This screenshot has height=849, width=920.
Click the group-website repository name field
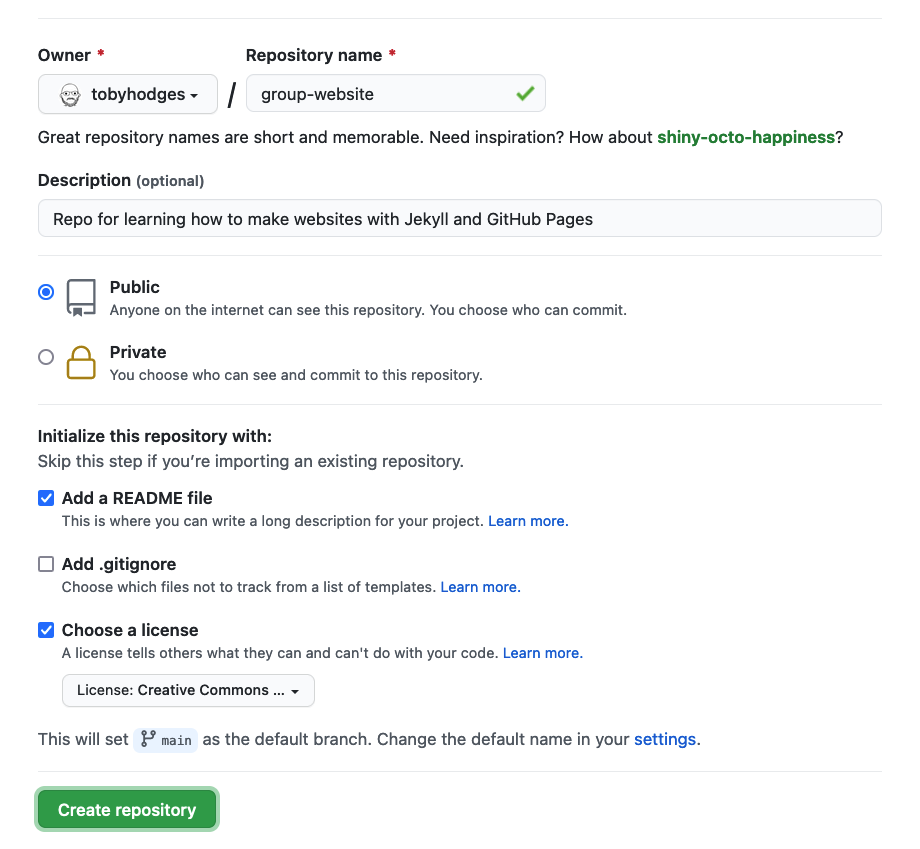coord(395,93)
